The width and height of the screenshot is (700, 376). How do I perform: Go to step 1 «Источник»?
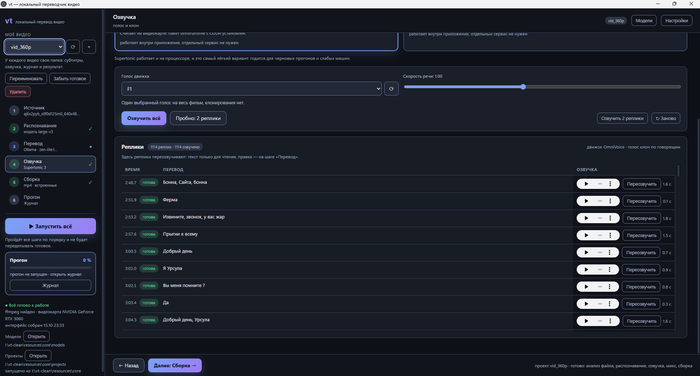pyautogui.click(x=50, y=110)
